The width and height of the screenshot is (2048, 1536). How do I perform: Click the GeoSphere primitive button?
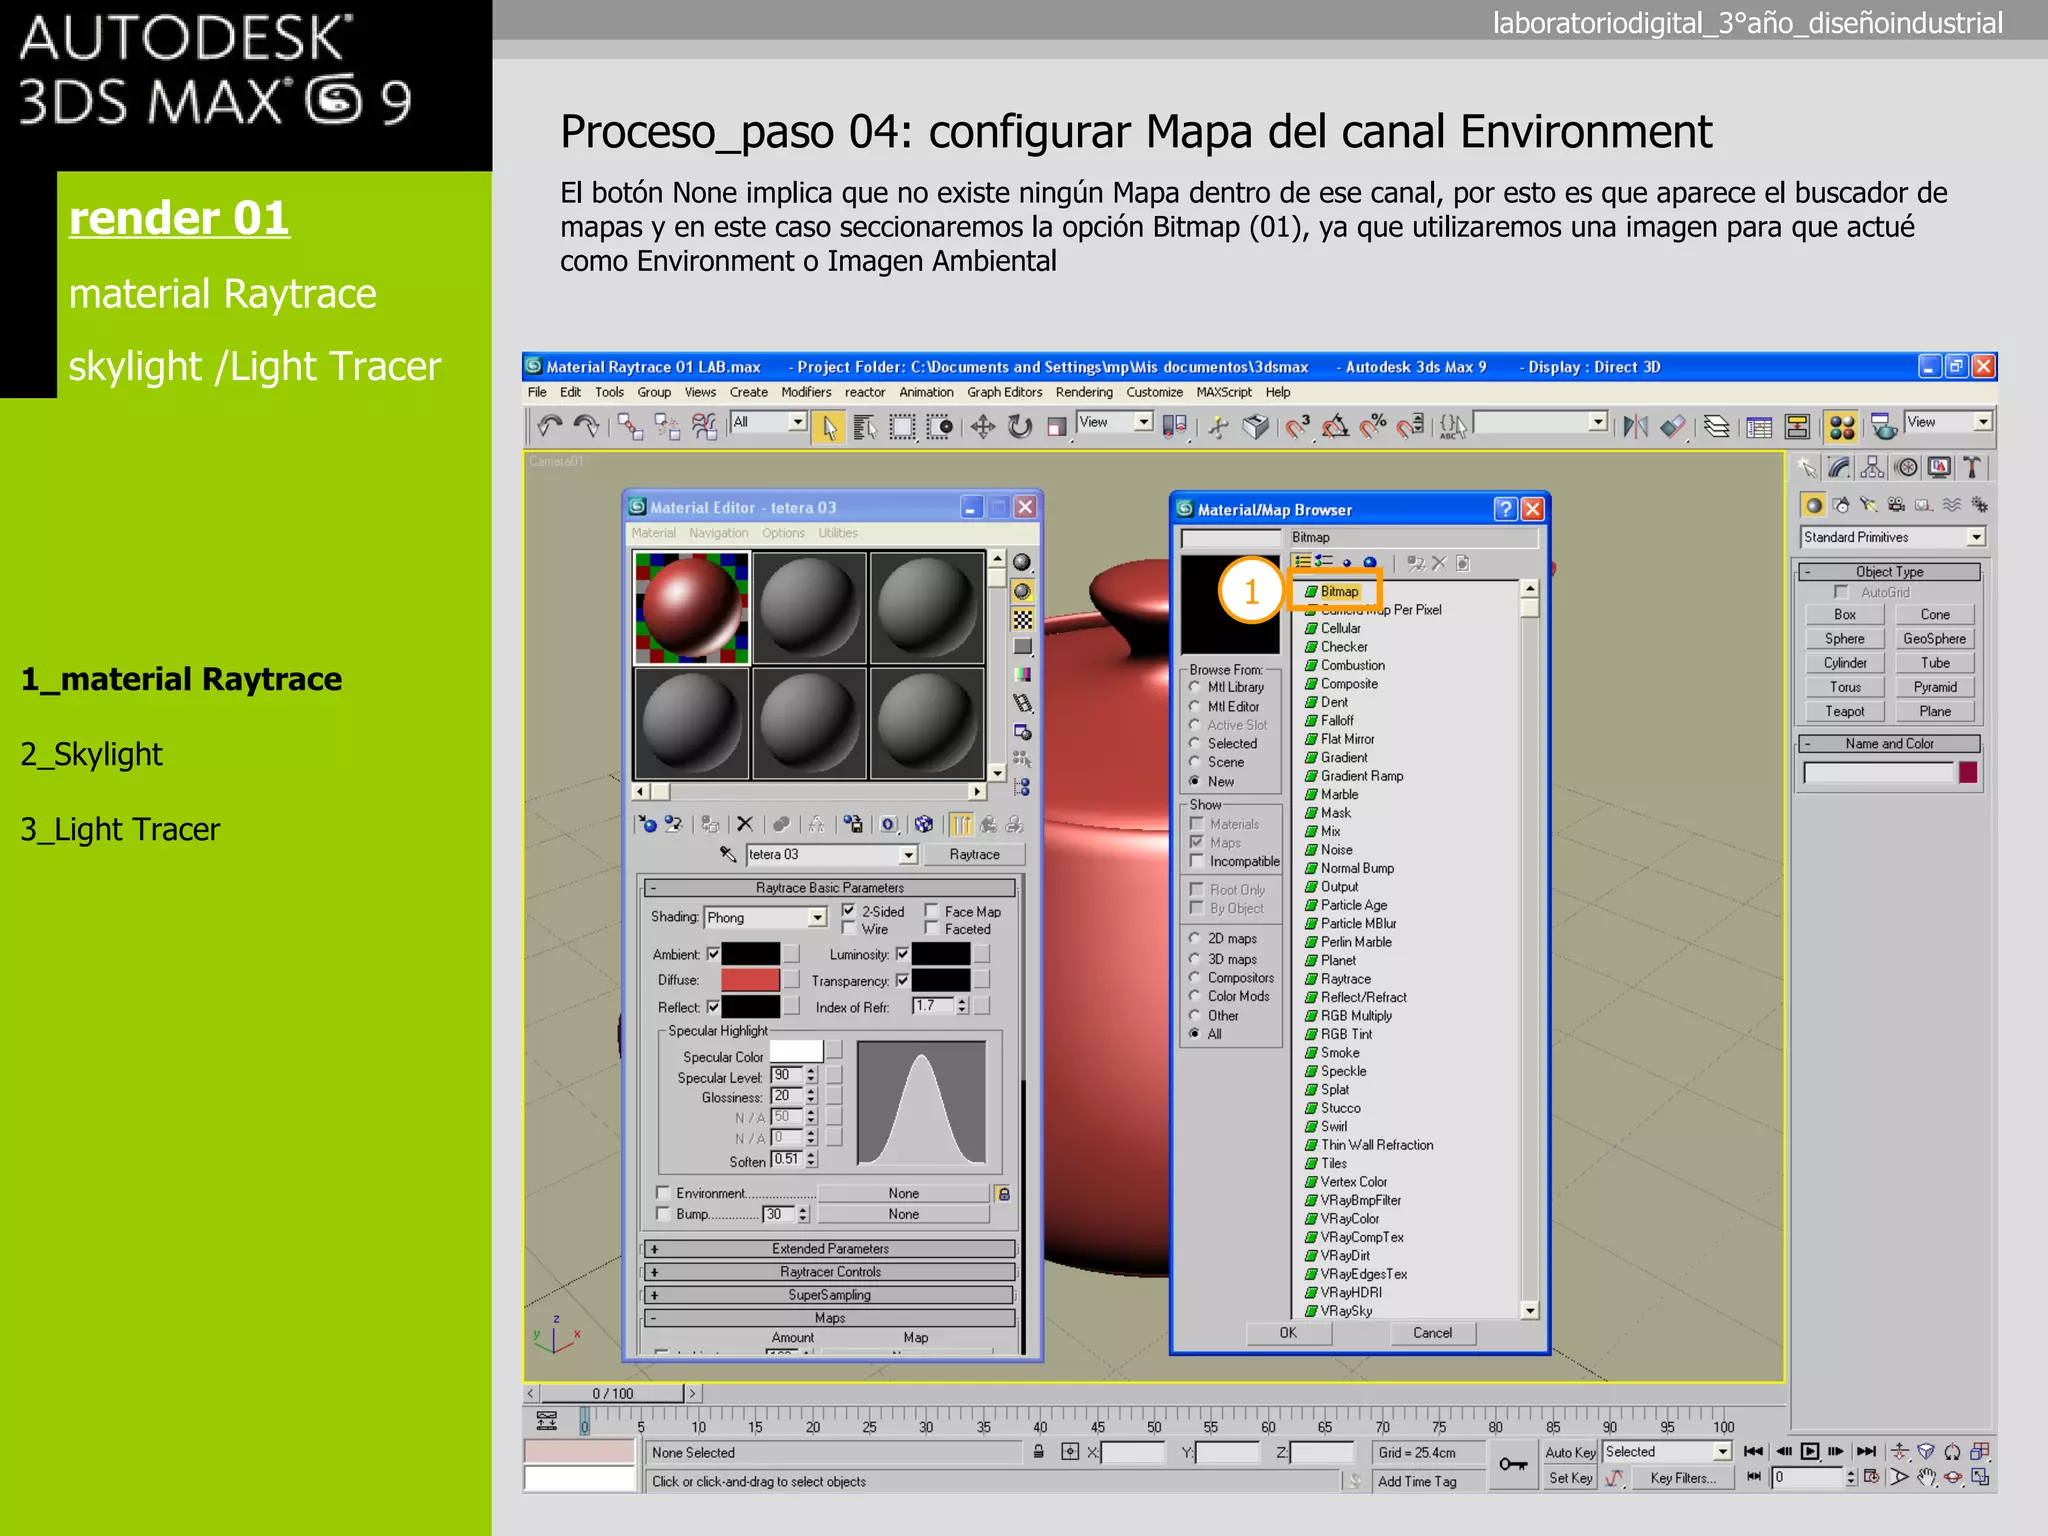1934,638
